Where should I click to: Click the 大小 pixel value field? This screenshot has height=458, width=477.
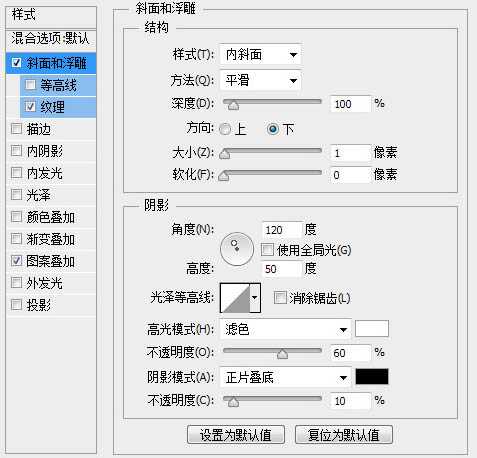pyautogui.click(x=350, y=153)
